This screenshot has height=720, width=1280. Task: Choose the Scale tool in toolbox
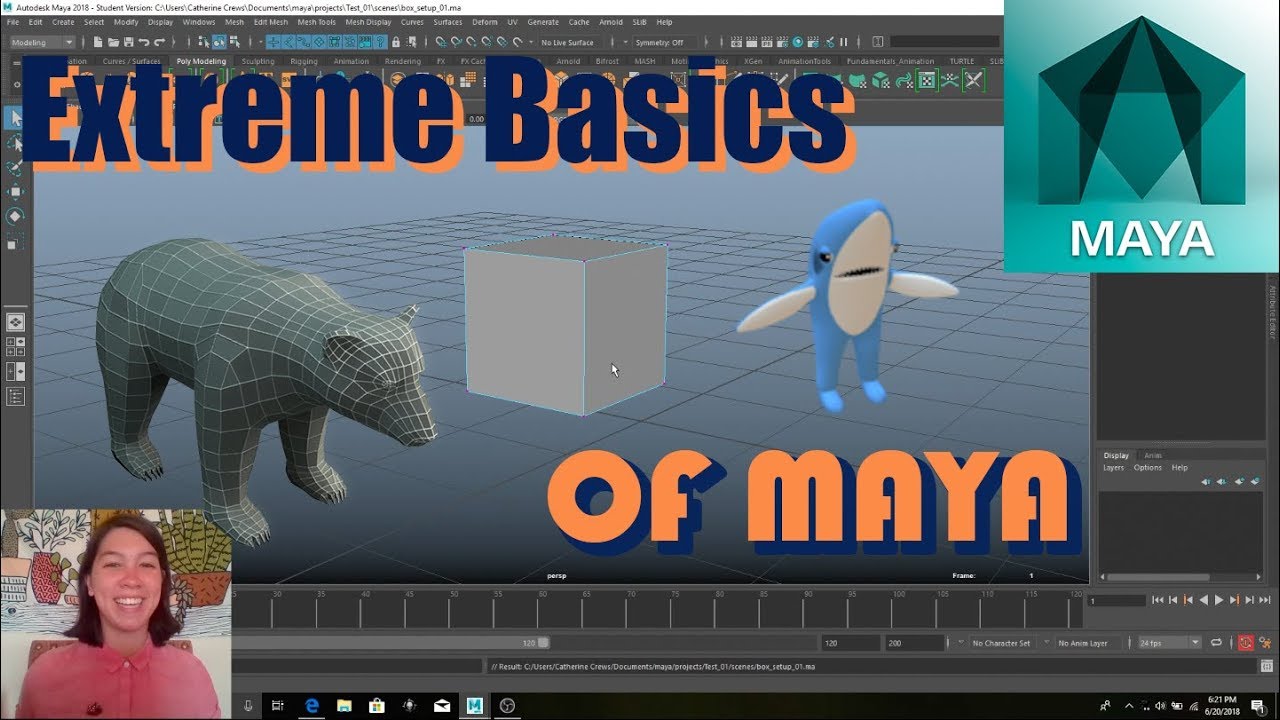[15, 241]
